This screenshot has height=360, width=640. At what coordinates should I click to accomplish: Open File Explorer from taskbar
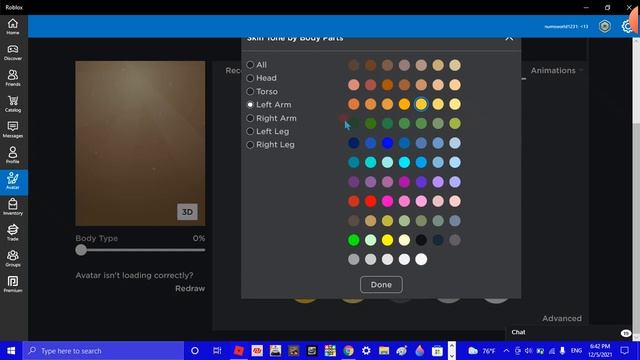click(384, 351)
